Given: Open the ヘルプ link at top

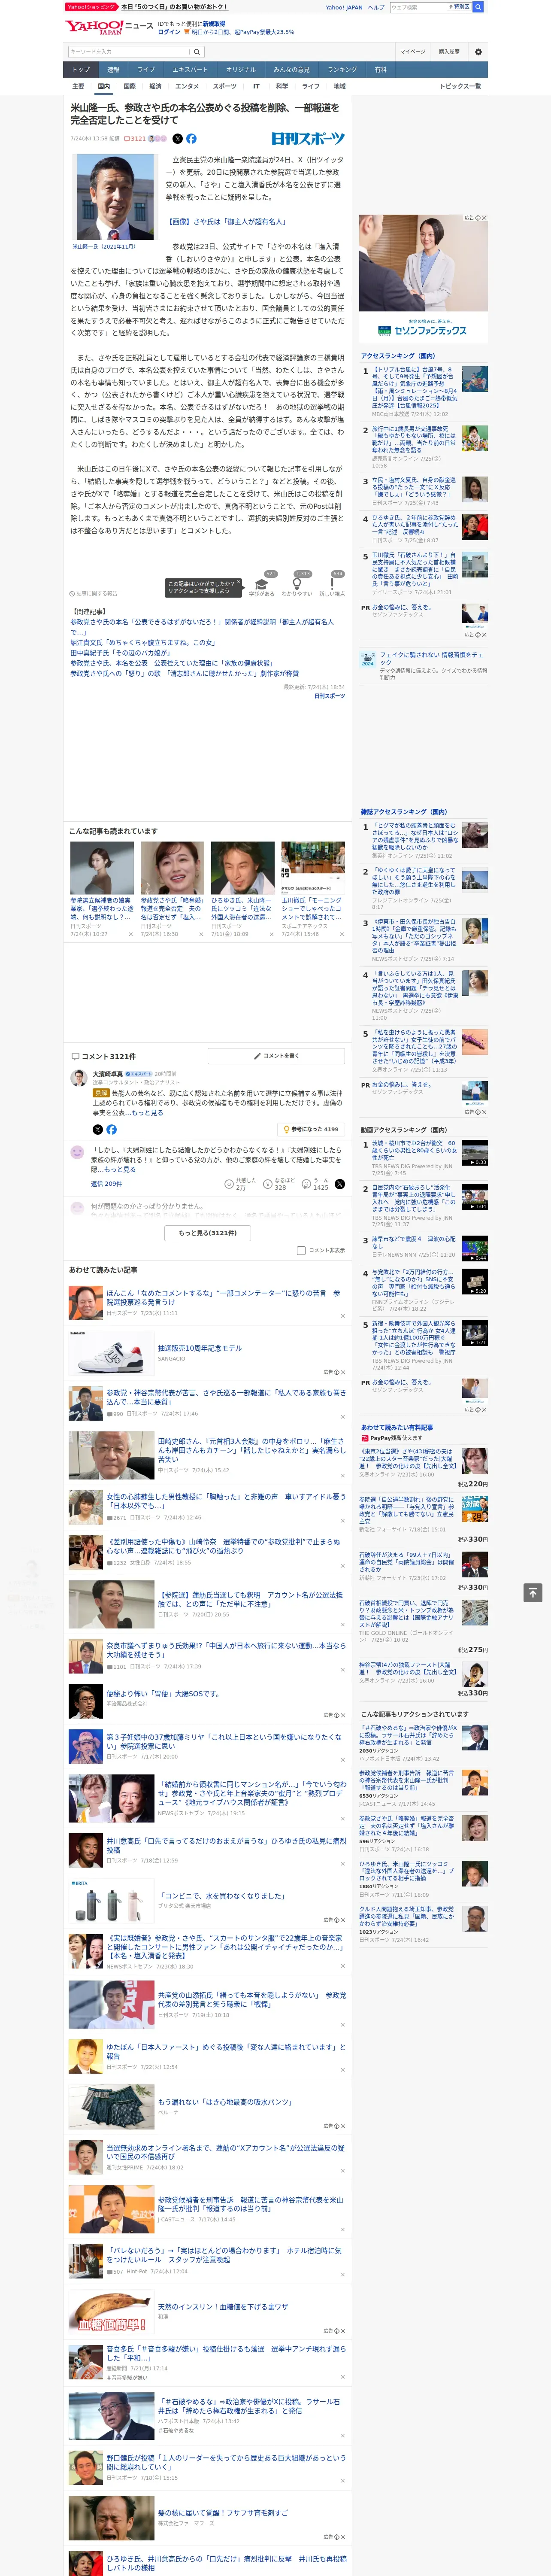Looking at the screenshot, I should coord(376,7).
